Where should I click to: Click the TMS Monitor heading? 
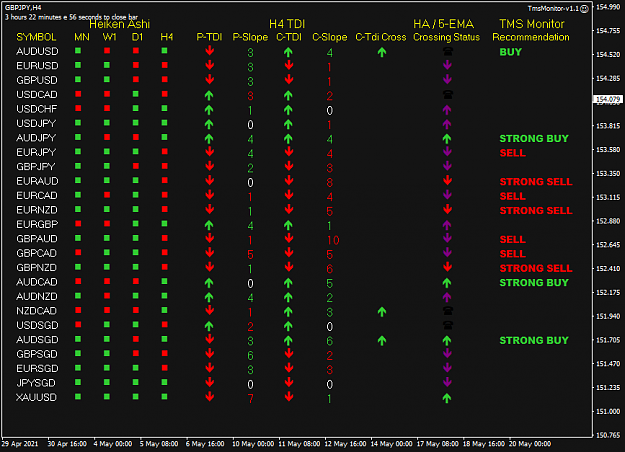coord(532,24)
